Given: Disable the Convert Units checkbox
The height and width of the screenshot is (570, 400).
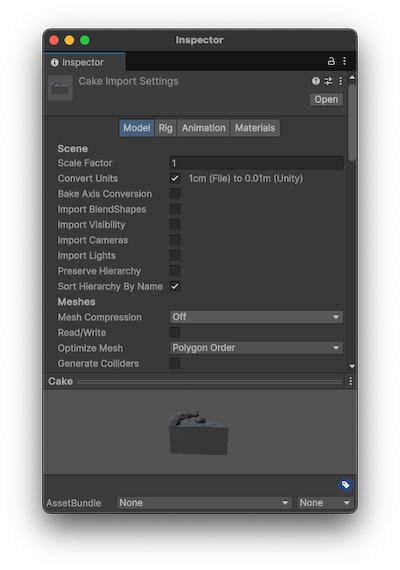Looking at the screenshot, I should click(x=175, y=178).
